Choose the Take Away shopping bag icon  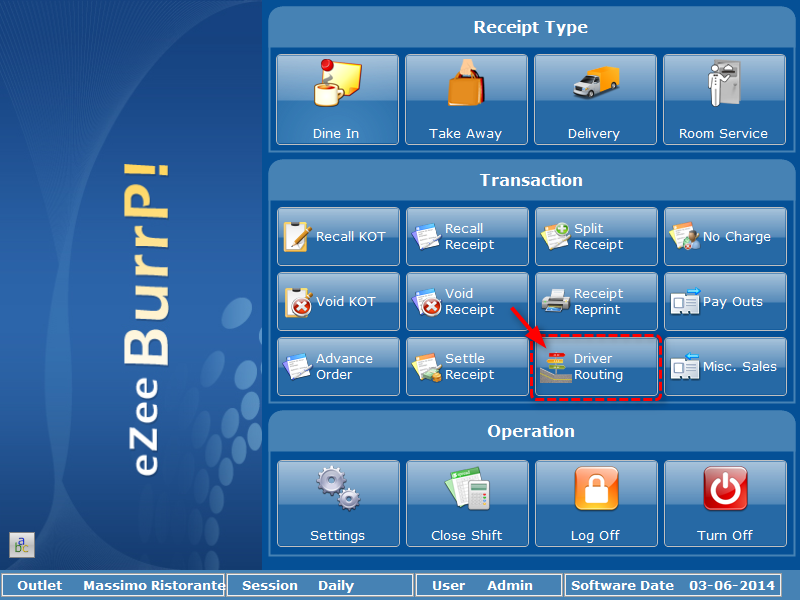466,83
